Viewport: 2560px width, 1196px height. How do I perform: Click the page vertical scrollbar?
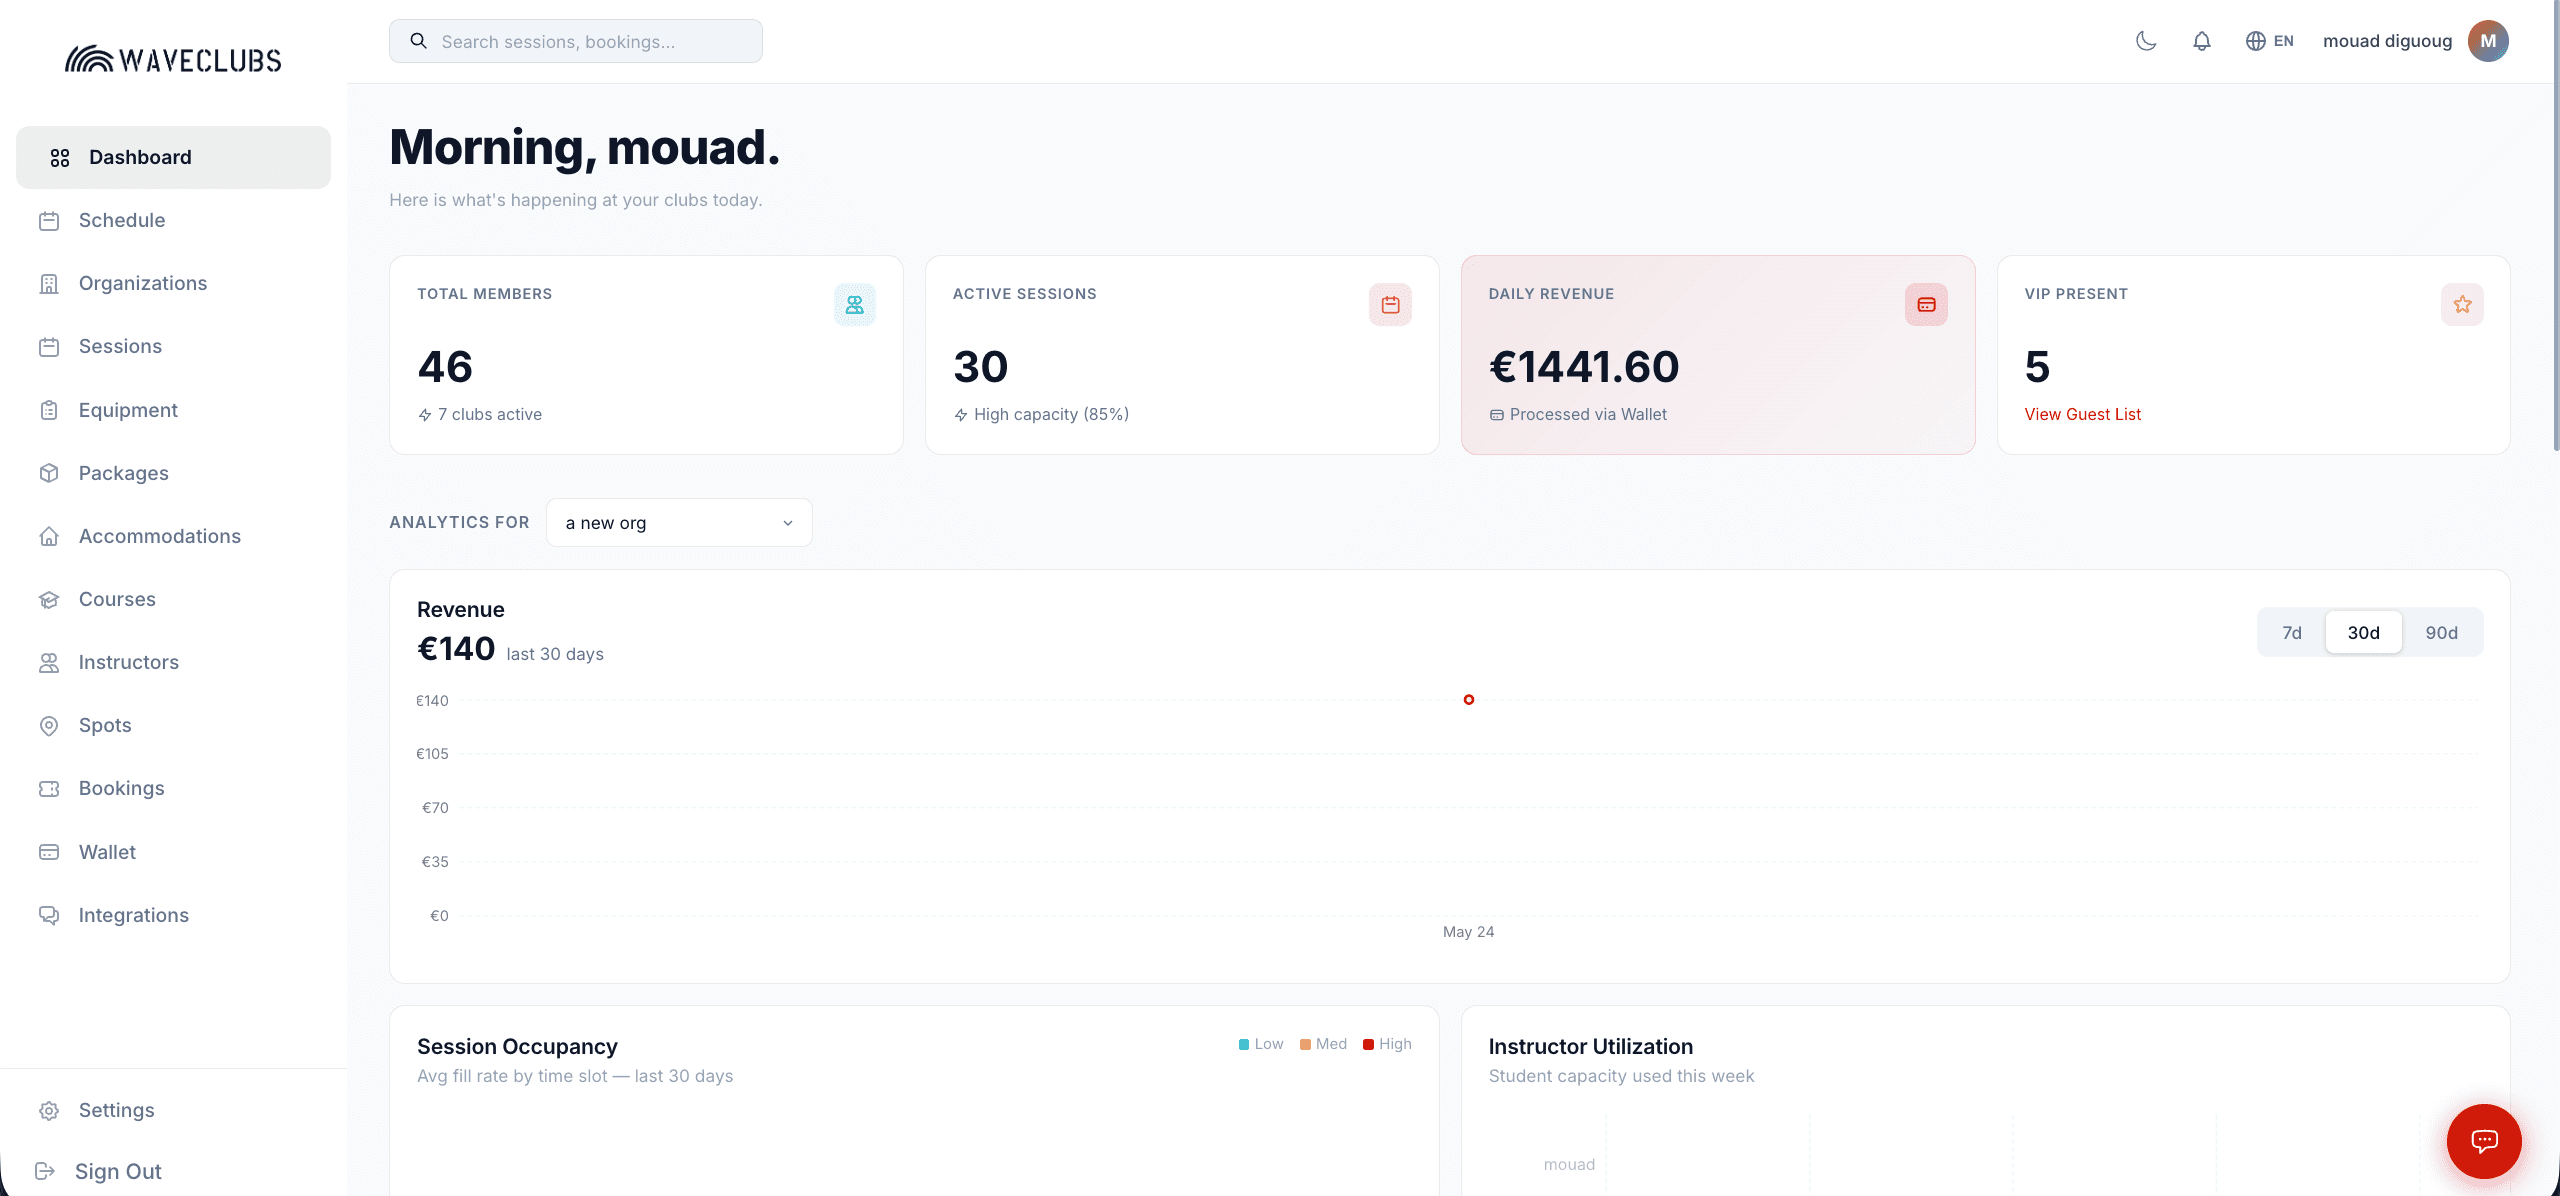(x=2555, y=225)
